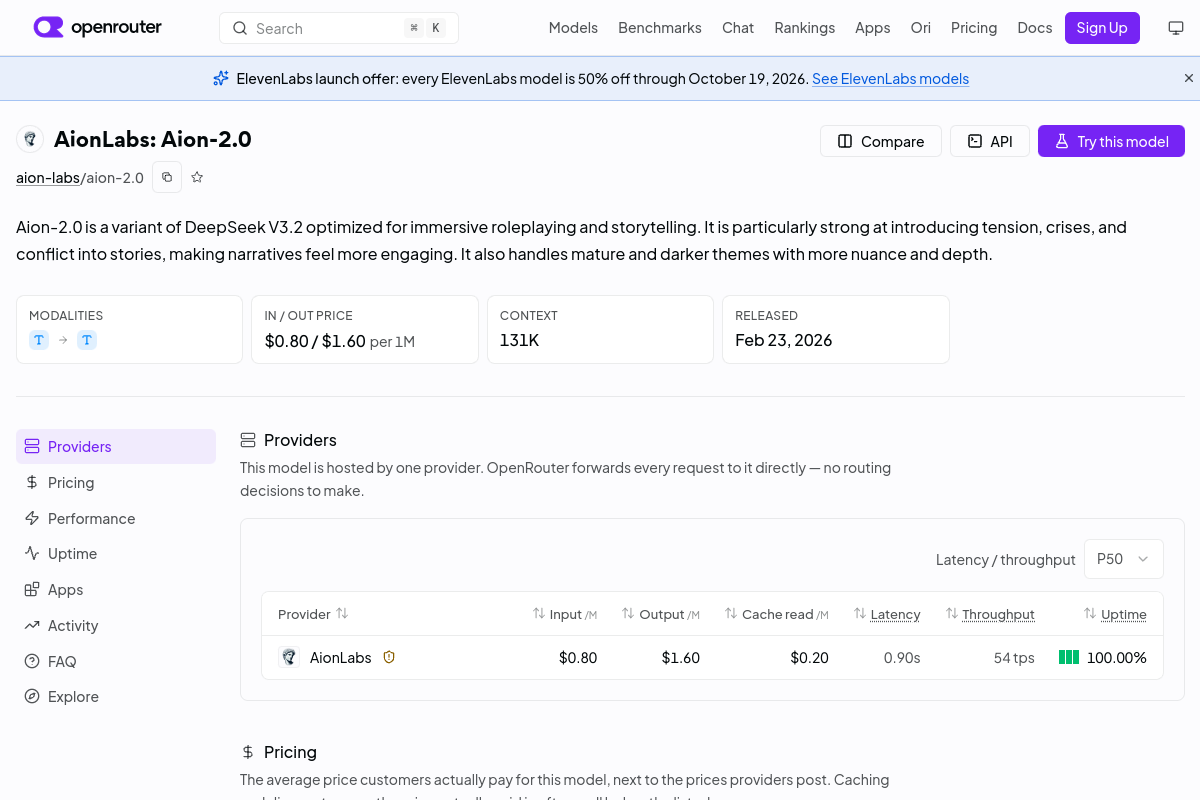Select Uptime in the sidebar
This screenshot has height=800, width=1200.
116,553
